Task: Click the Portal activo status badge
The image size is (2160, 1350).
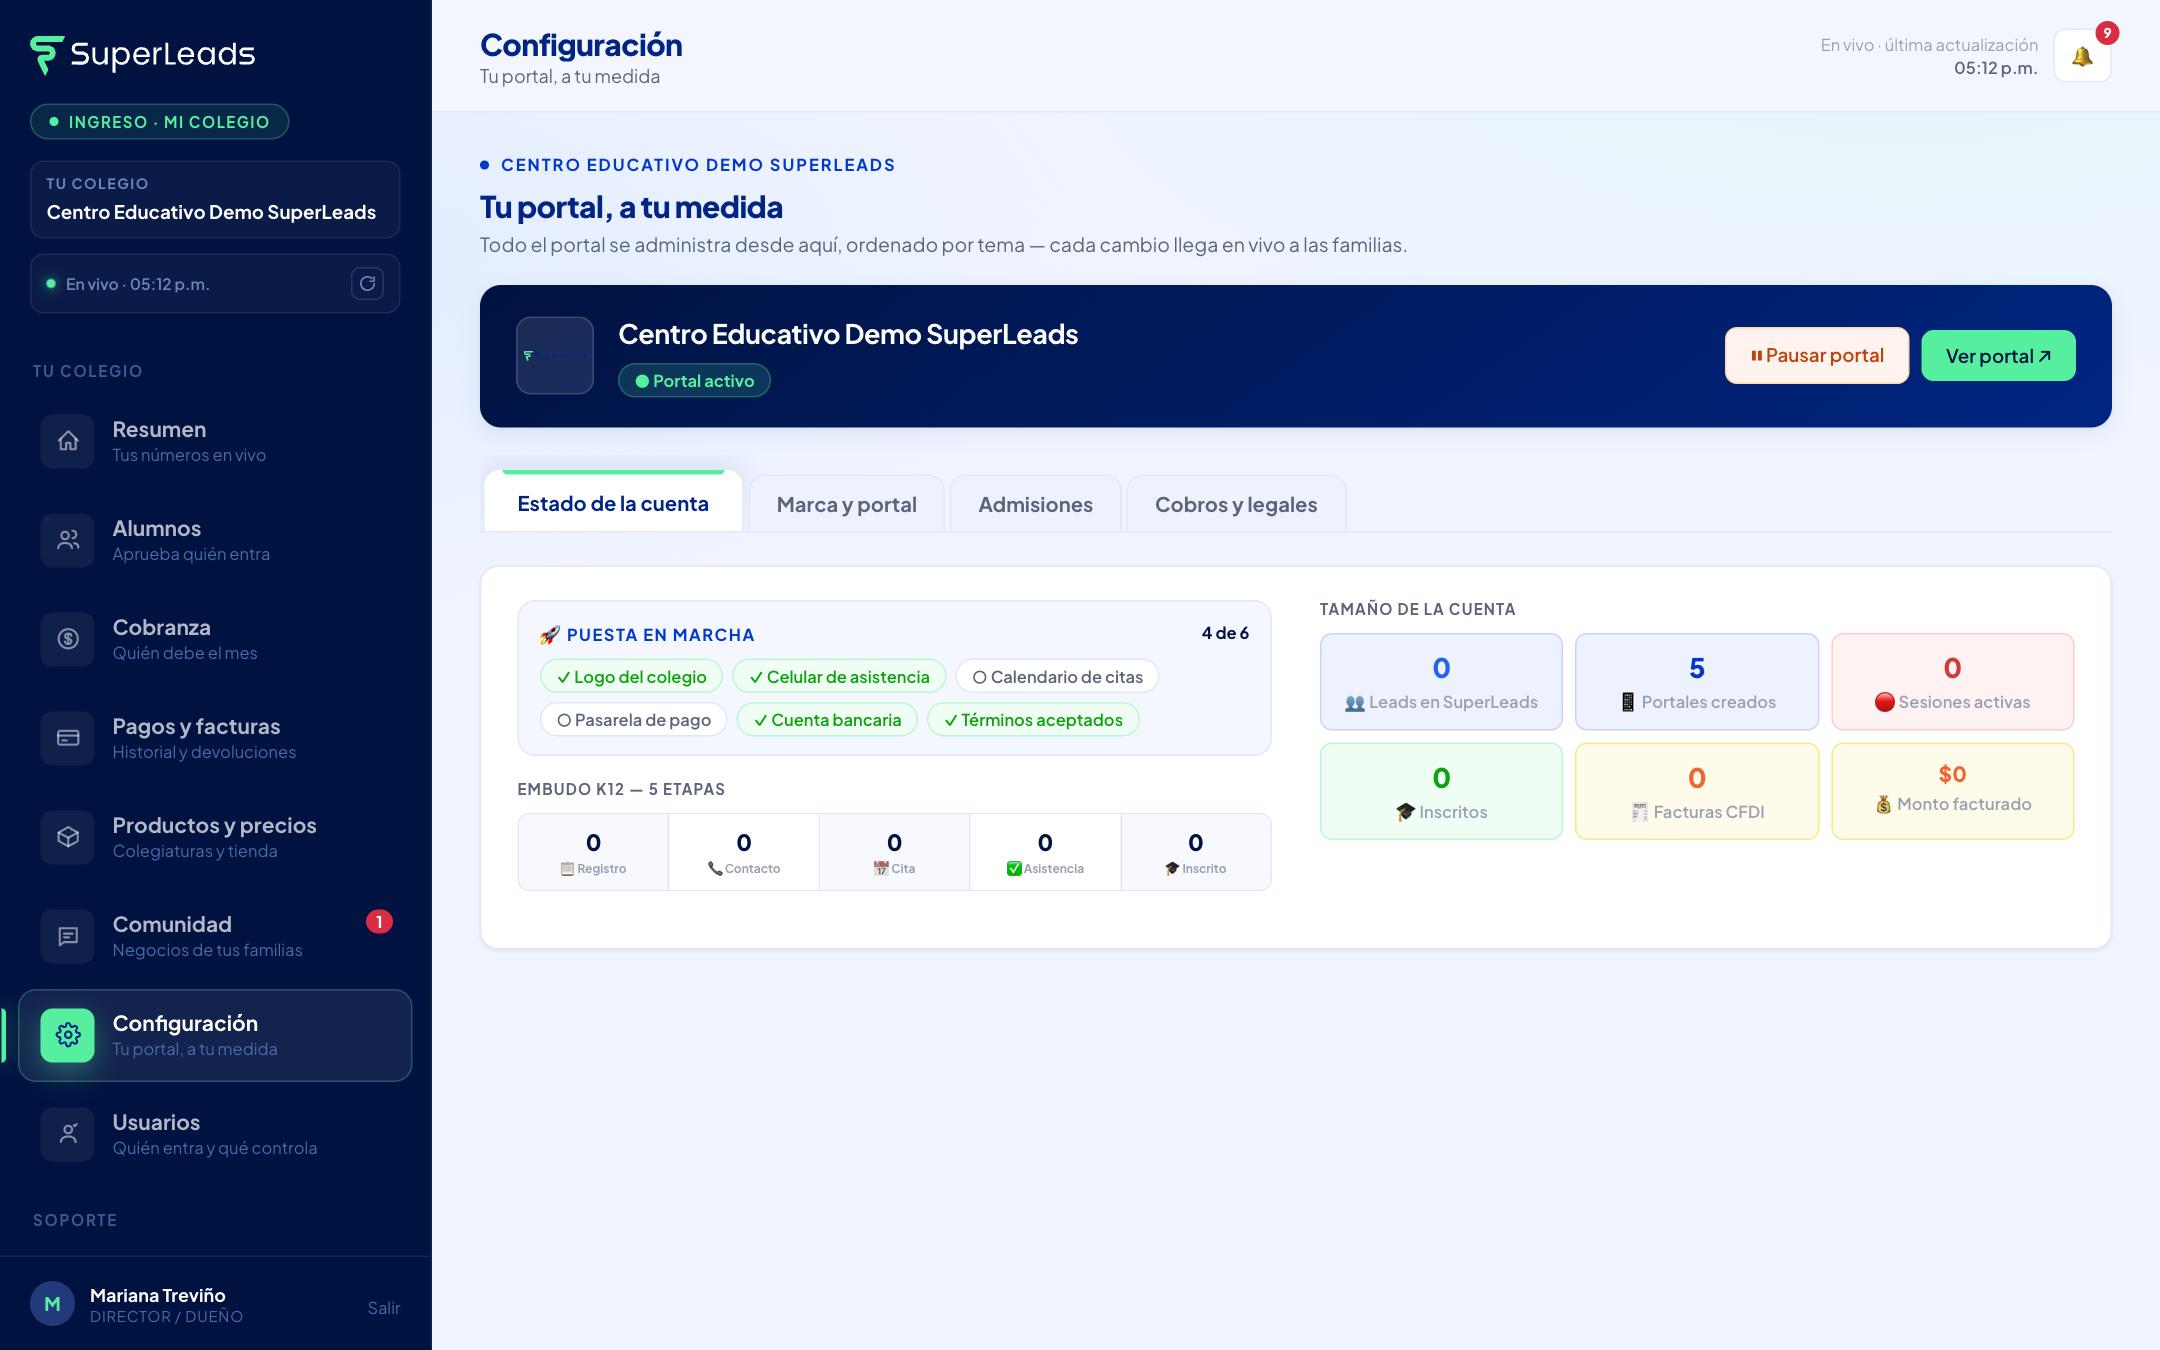Action: 694,381
